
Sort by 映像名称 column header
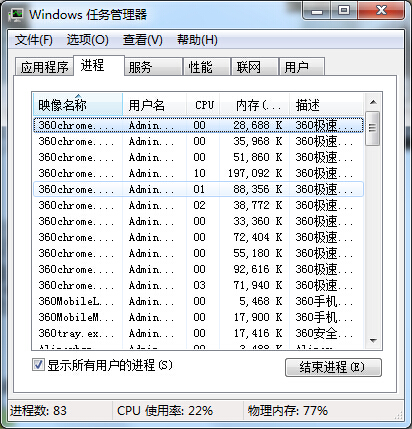(78, 105)
